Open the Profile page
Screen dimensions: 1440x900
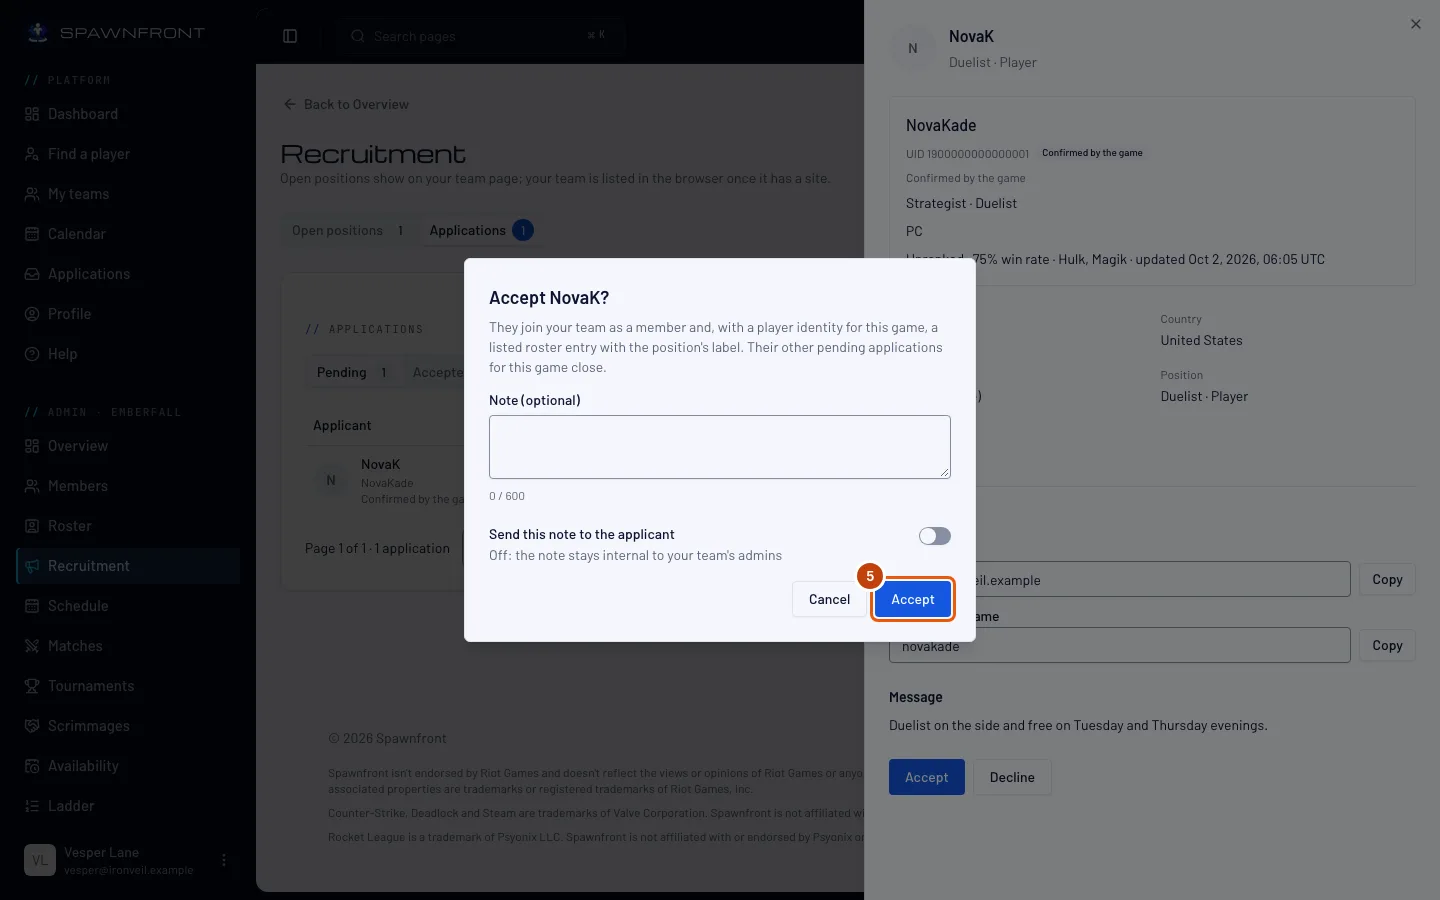pos(128,314)
